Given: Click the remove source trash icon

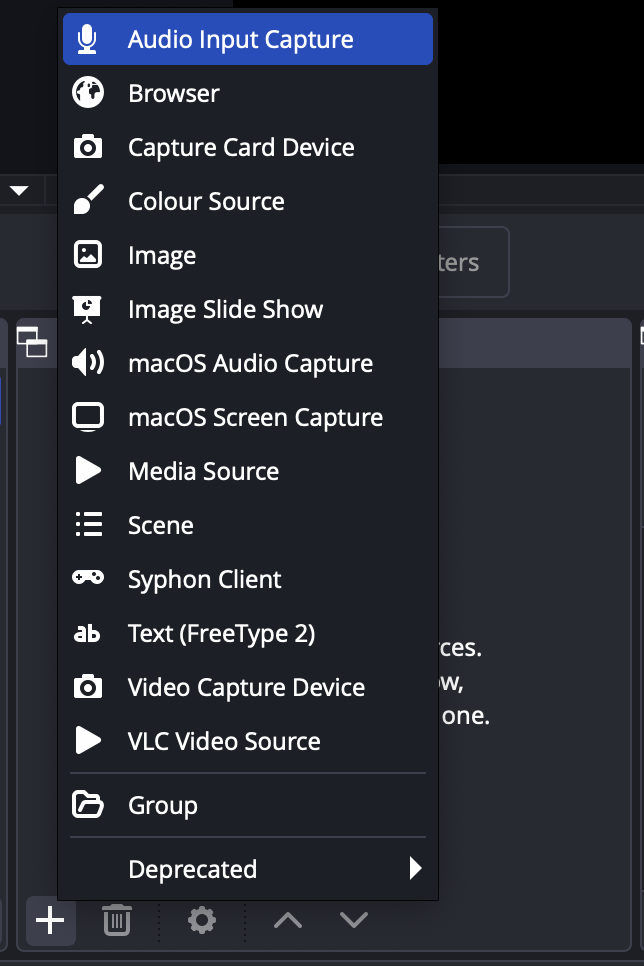Looking at the screenshot, I should [x=116, y=921].
